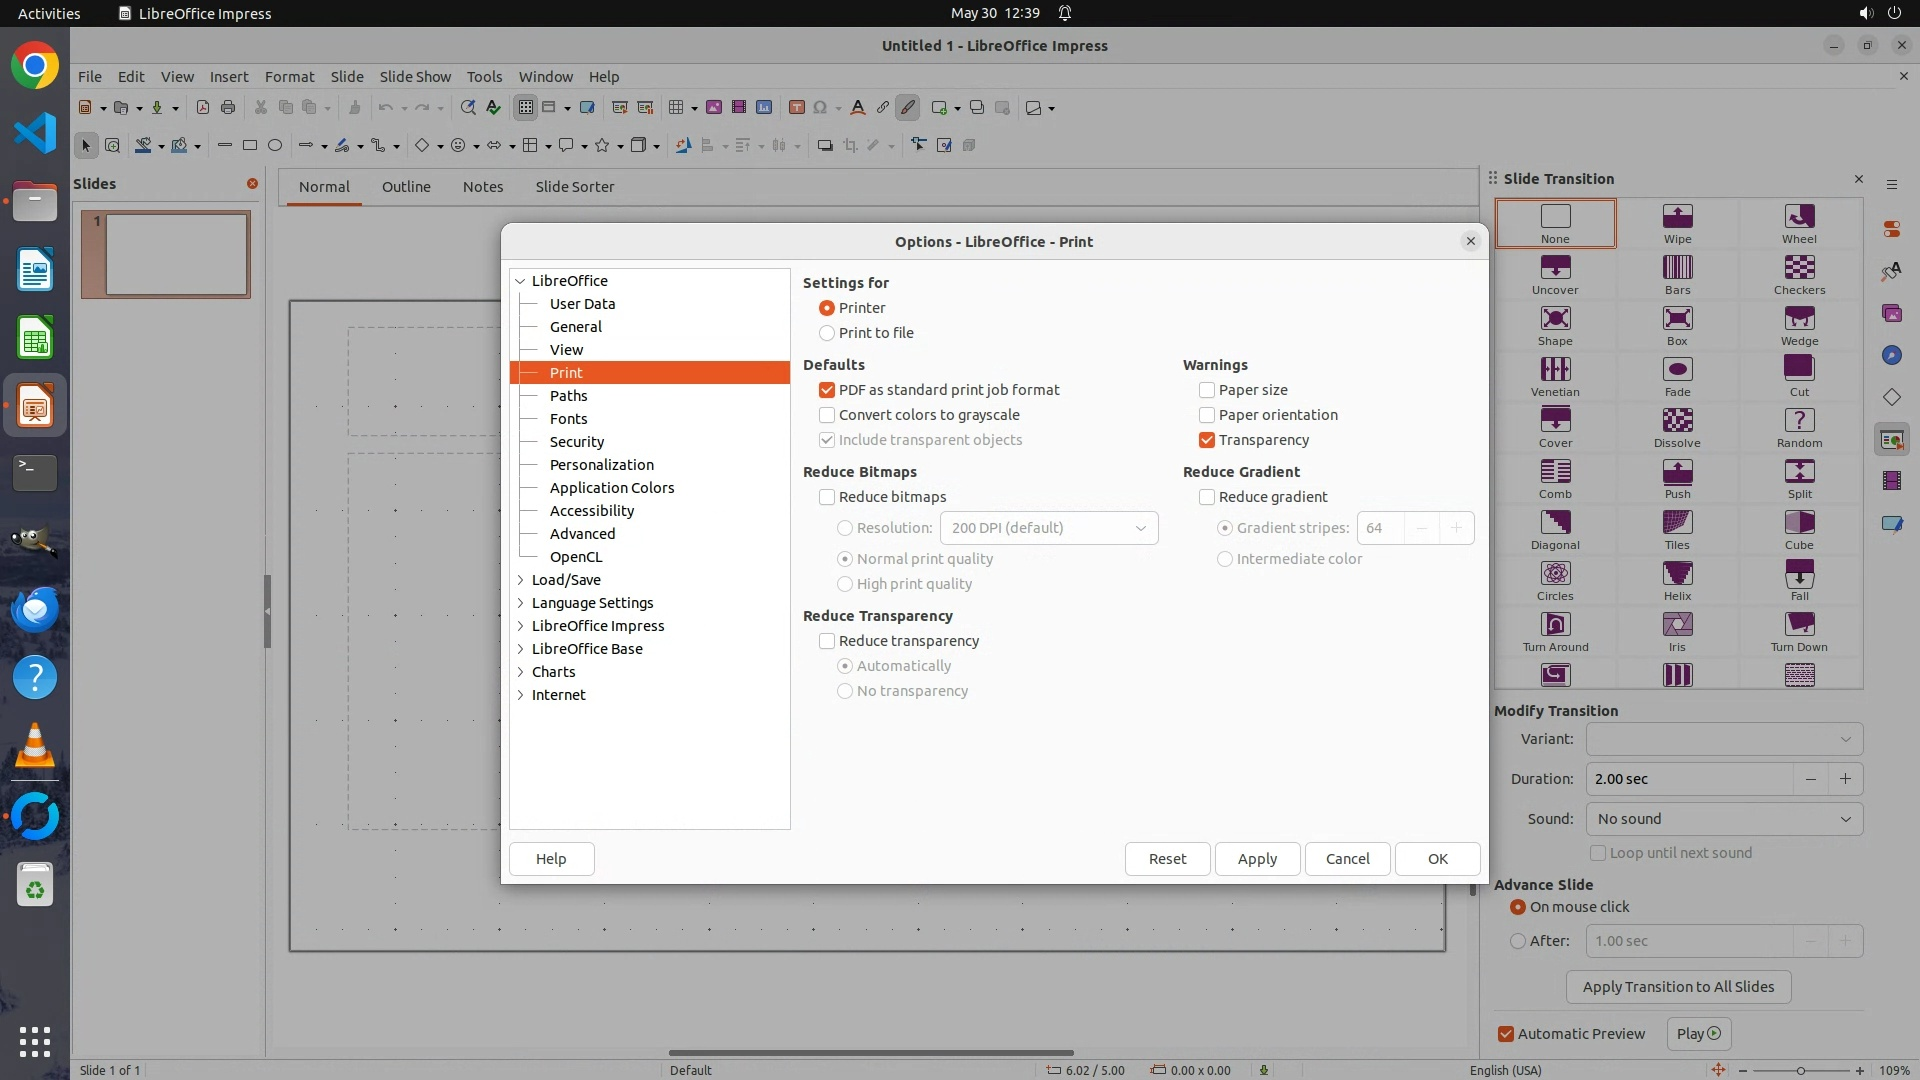The image size is (1920, 1080).
Task: Open the Slide Show menu
Action: click(x=415, y=76)
